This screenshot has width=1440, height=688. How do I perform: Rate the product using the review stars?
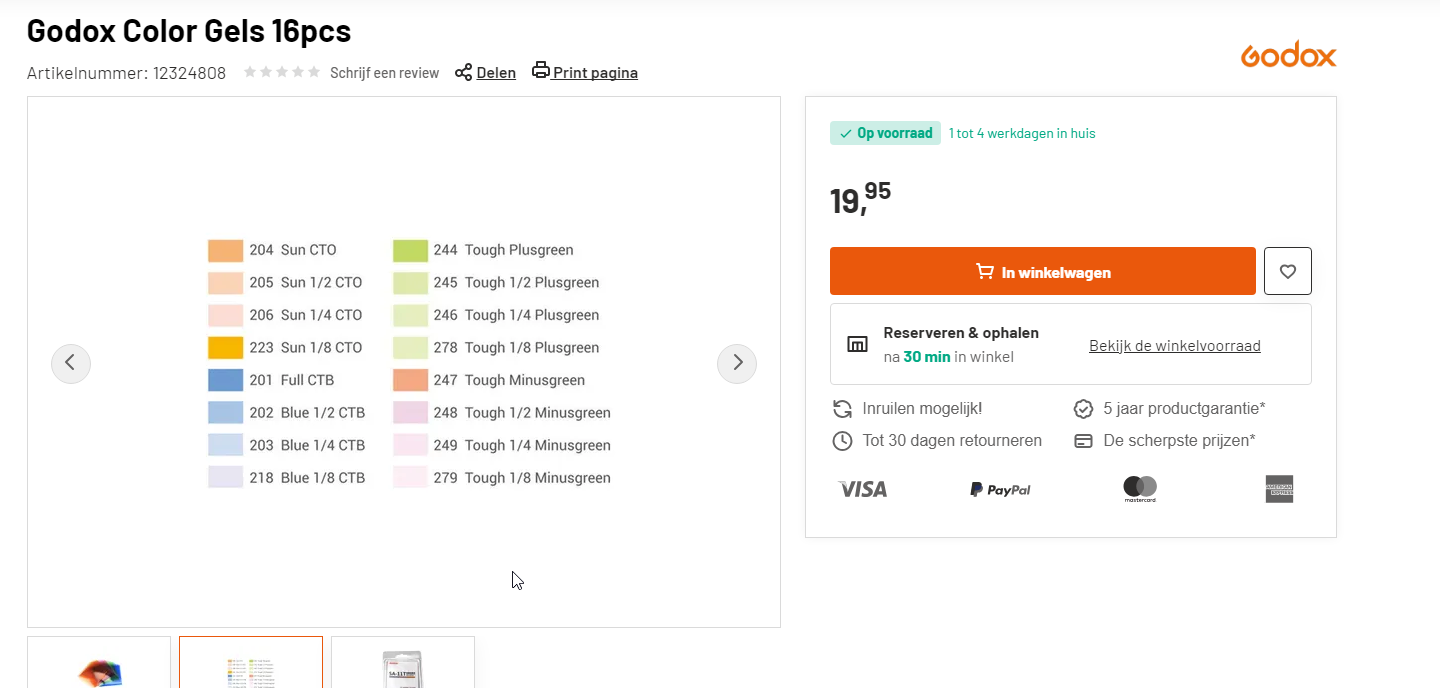tap(282, 72)
